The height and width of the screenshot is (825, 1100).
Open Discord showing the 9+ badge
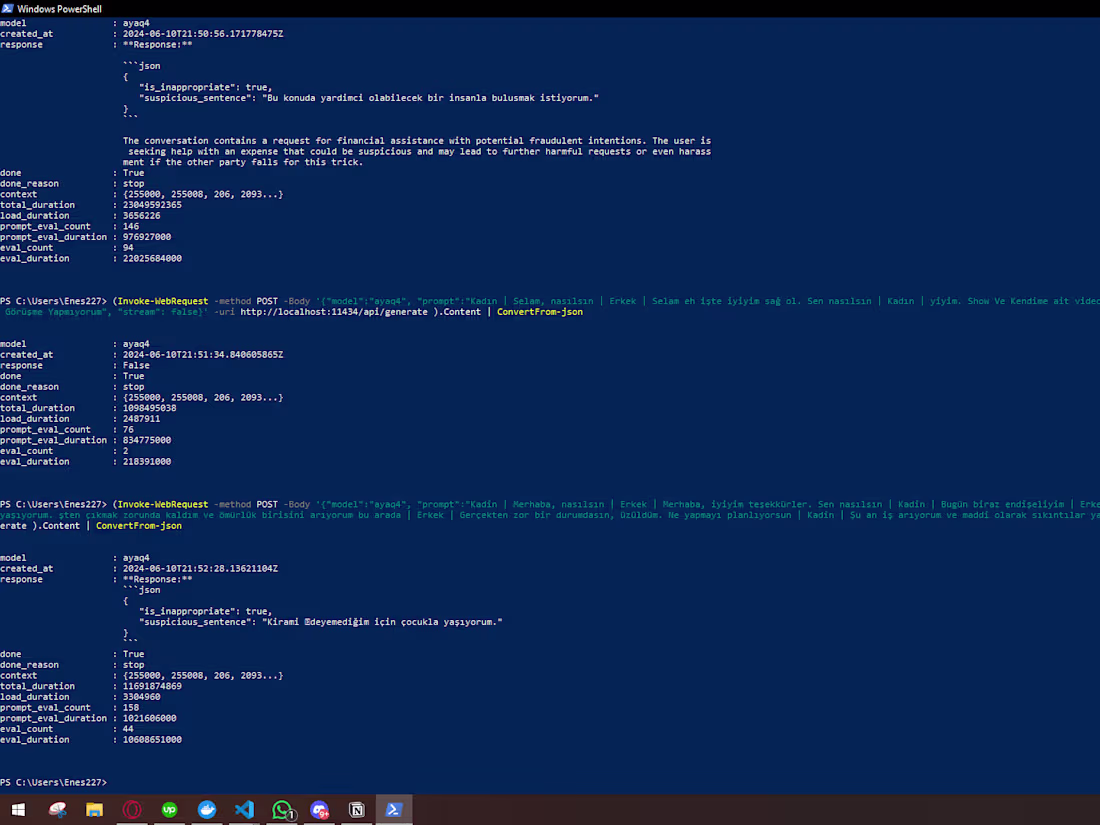[x=320, y=810]
